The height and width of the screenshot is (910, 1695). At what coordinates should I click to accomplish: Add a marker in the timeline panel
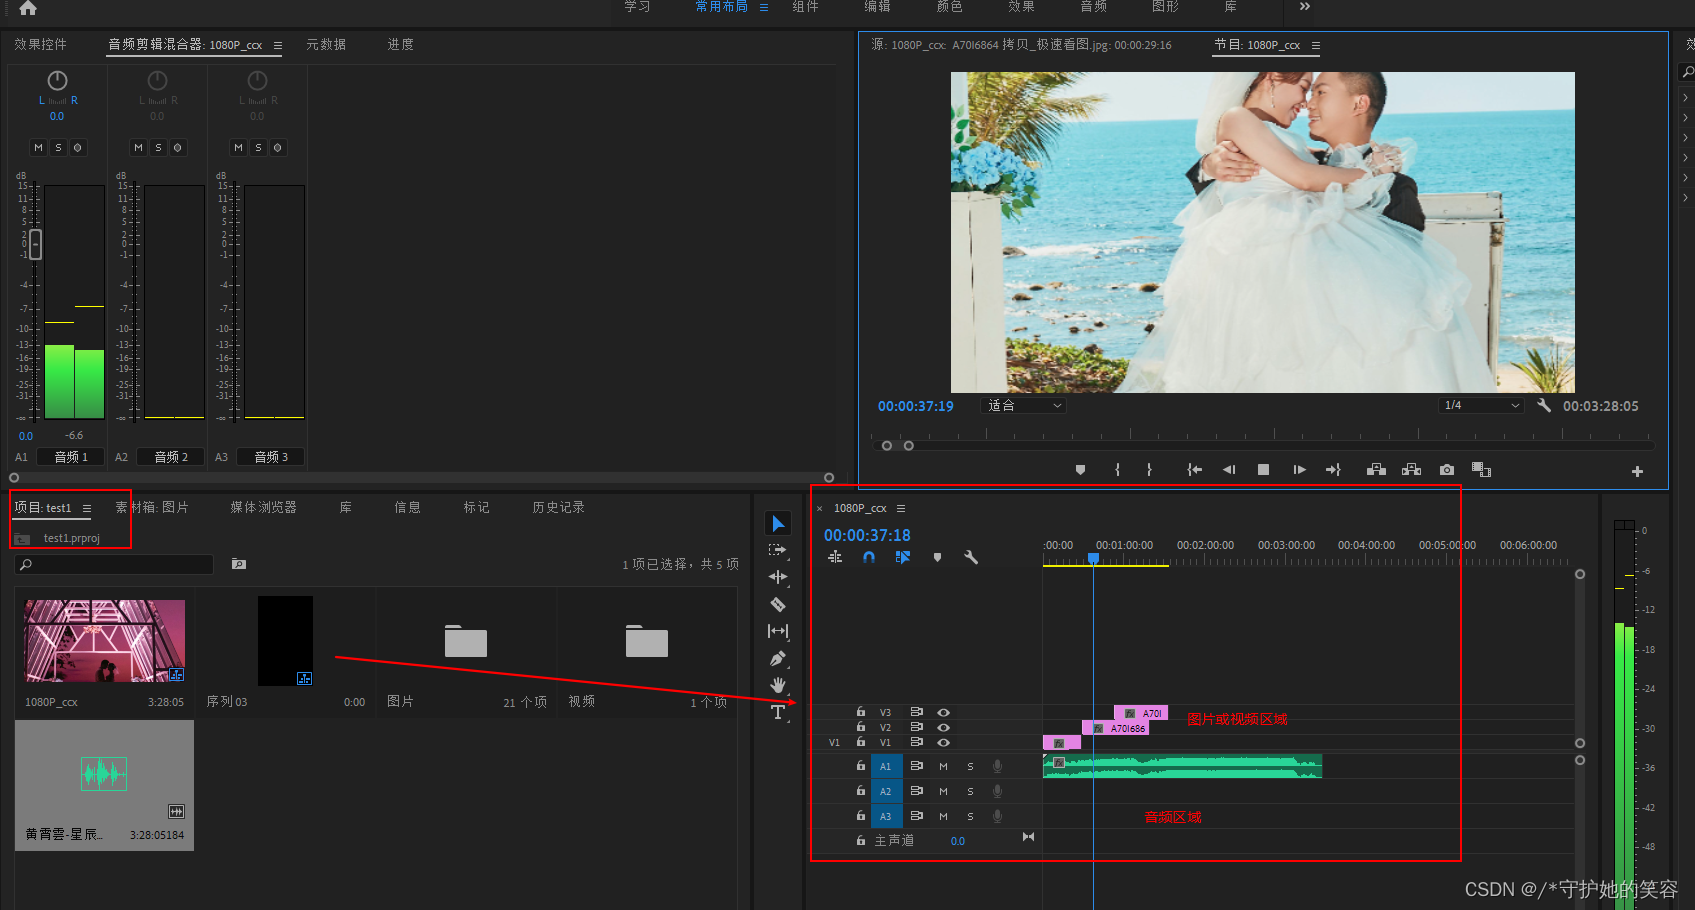point(937,557)
